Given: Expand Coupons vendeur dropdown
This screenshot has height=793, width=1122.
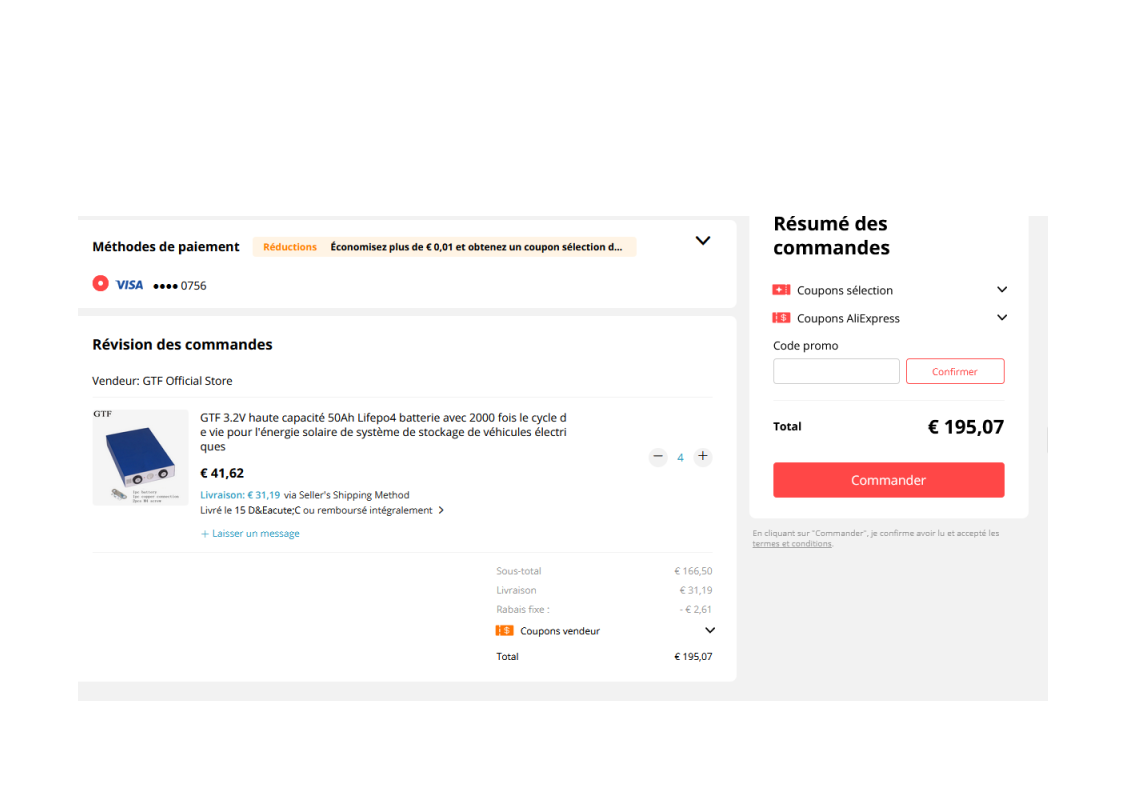Looking at the screenshot, I should coord(710,631).
